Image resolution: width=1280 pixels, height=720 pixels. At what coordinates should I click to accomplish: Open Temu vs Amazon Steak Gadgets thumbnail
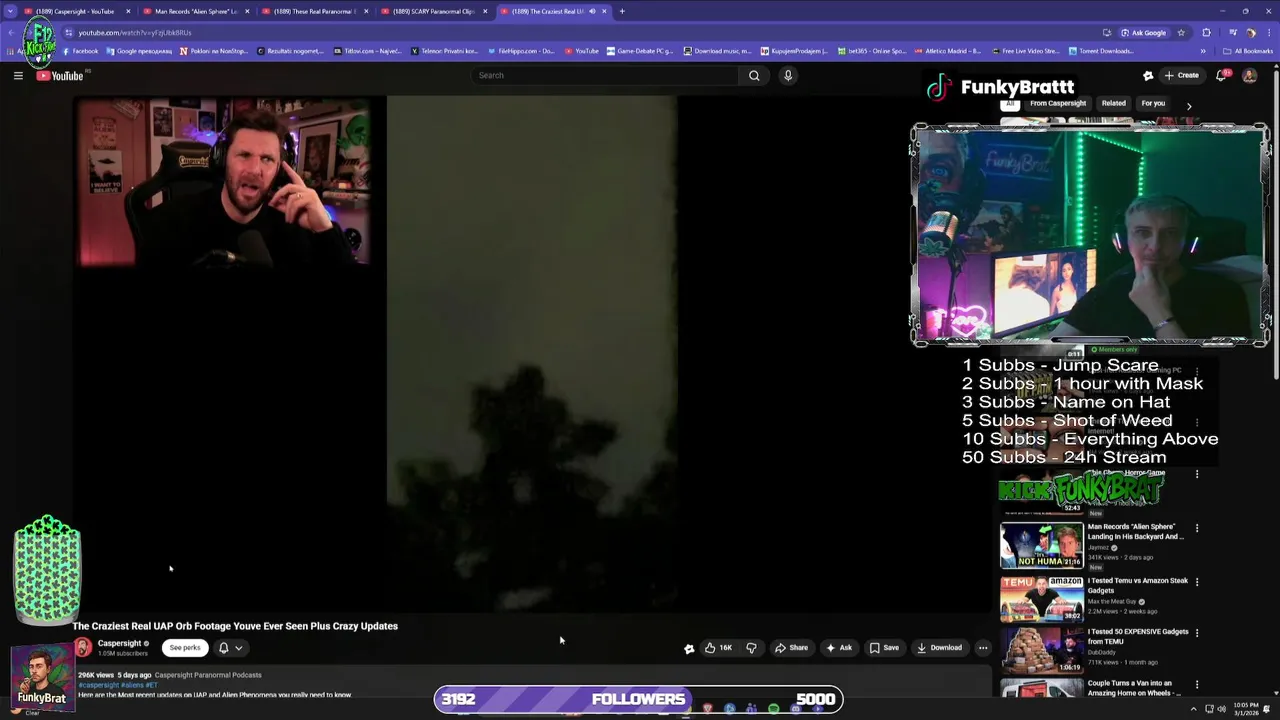coord(1041,599)
